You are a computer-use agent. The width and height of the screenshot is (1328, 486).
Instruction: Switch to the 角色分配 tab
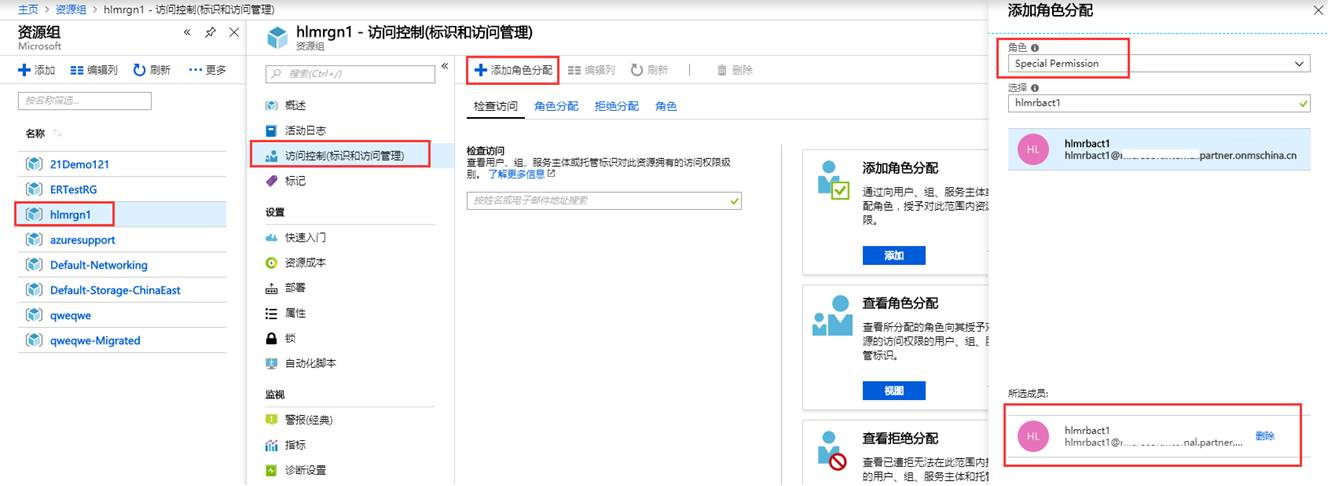(x=556, y=106)
